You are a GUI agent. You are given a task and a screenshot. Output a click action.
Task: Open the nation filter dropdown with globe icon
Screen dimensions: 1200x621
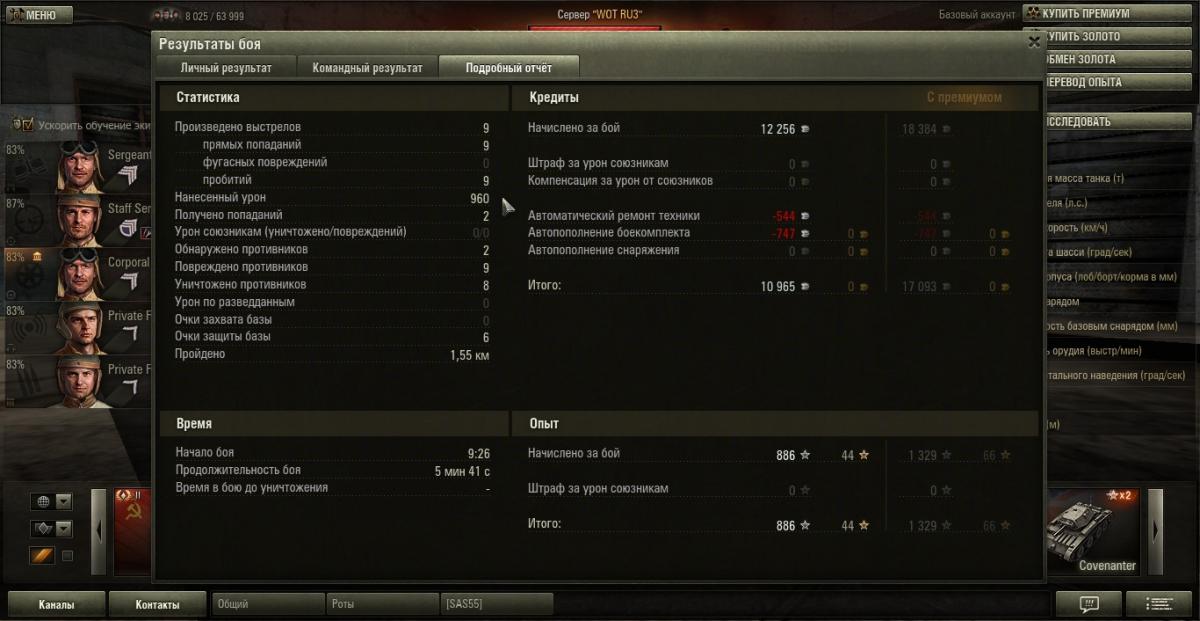click(x=52, y=501)
